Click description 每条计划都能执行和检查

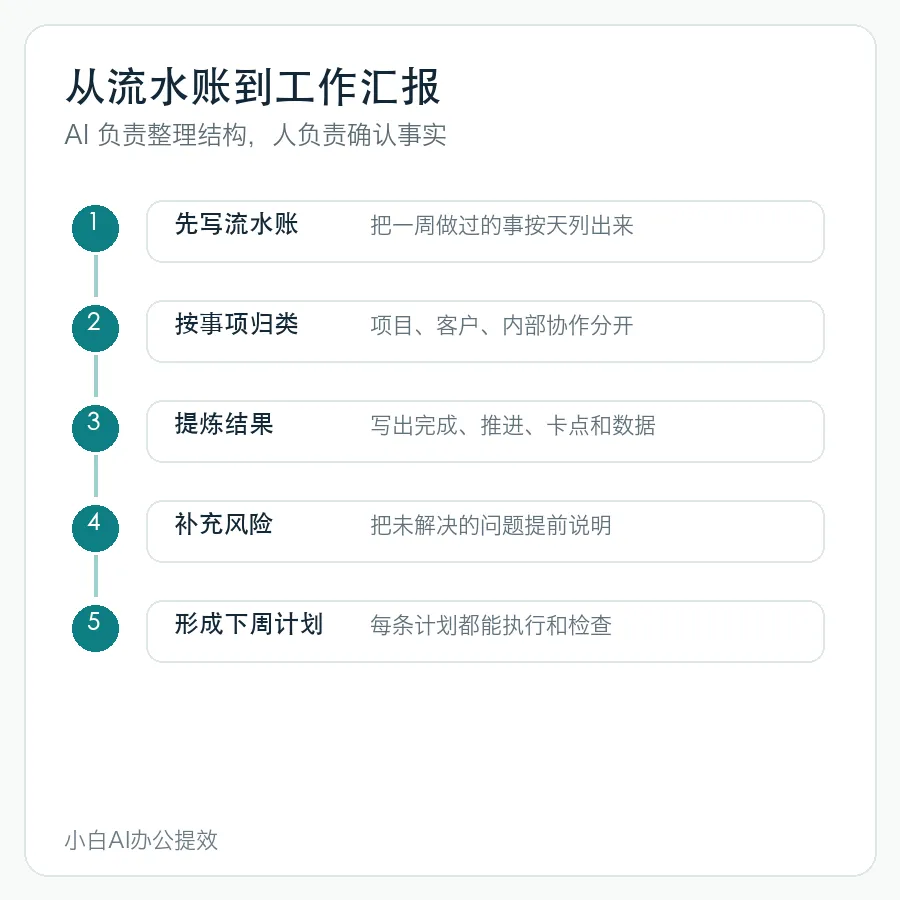(x=491, y=624)
